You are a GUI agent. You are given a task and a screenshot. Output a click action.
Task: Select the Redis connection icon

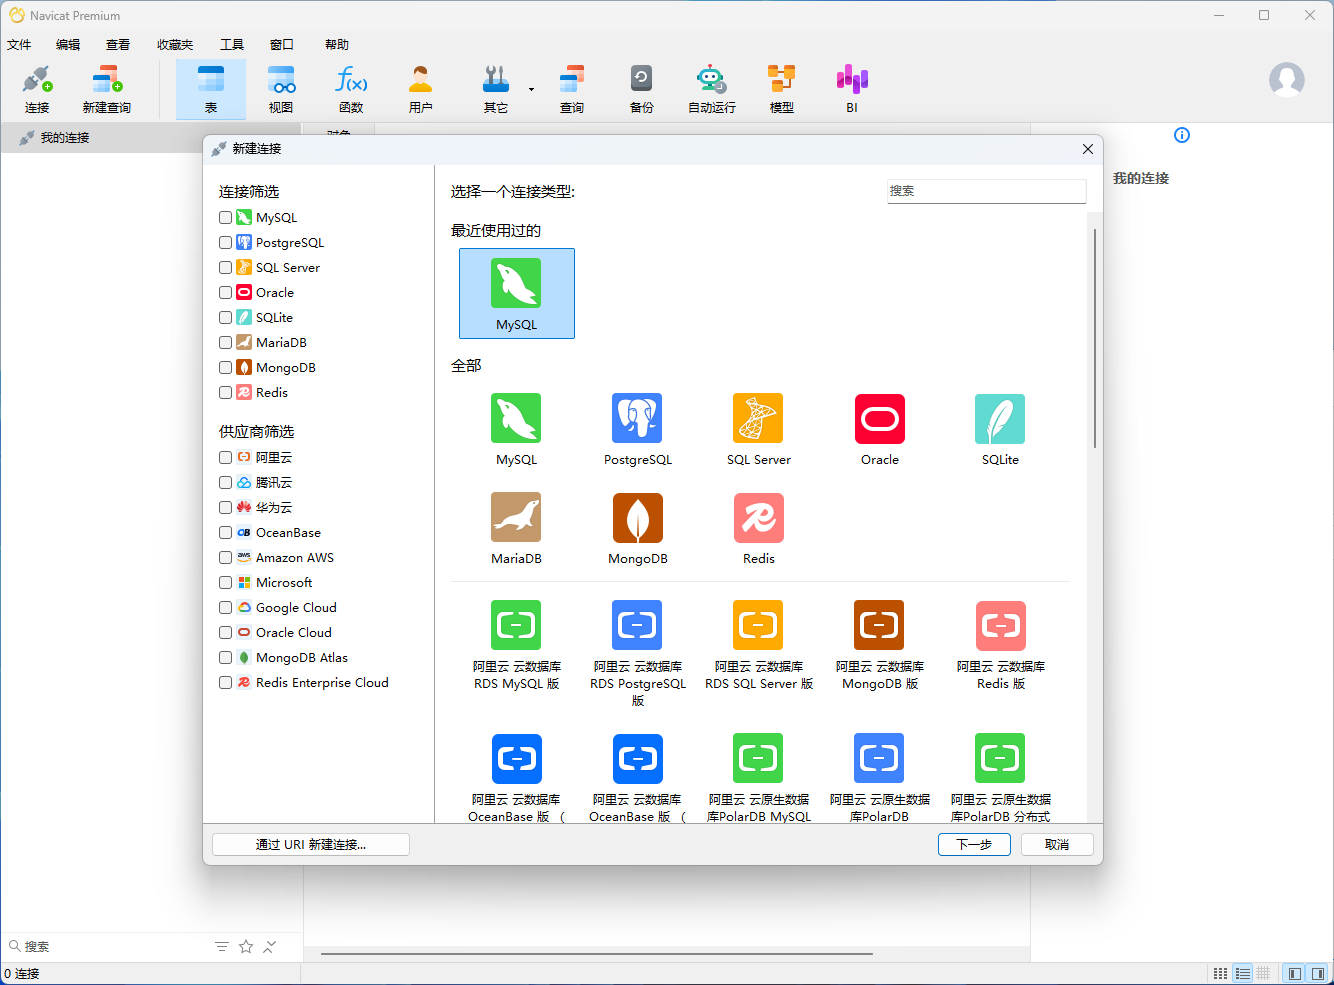point(758,518)
